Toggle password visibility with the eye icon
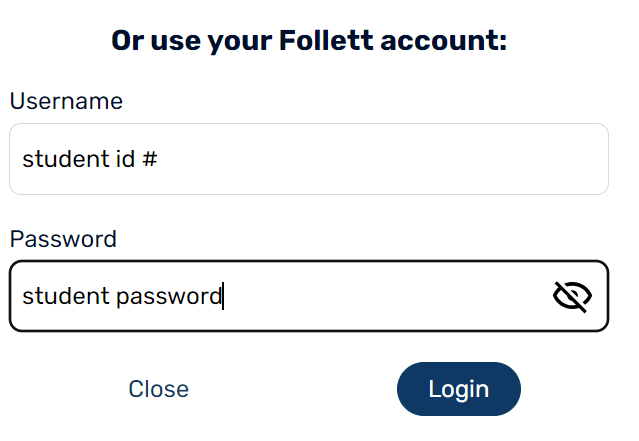639x441 pixels. coord(572,296)
